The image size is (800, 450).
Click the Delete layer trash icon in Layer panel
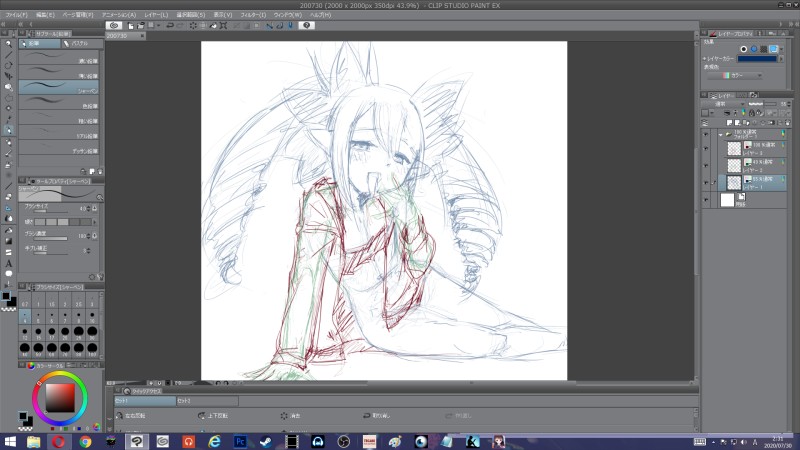pos(788,123)
